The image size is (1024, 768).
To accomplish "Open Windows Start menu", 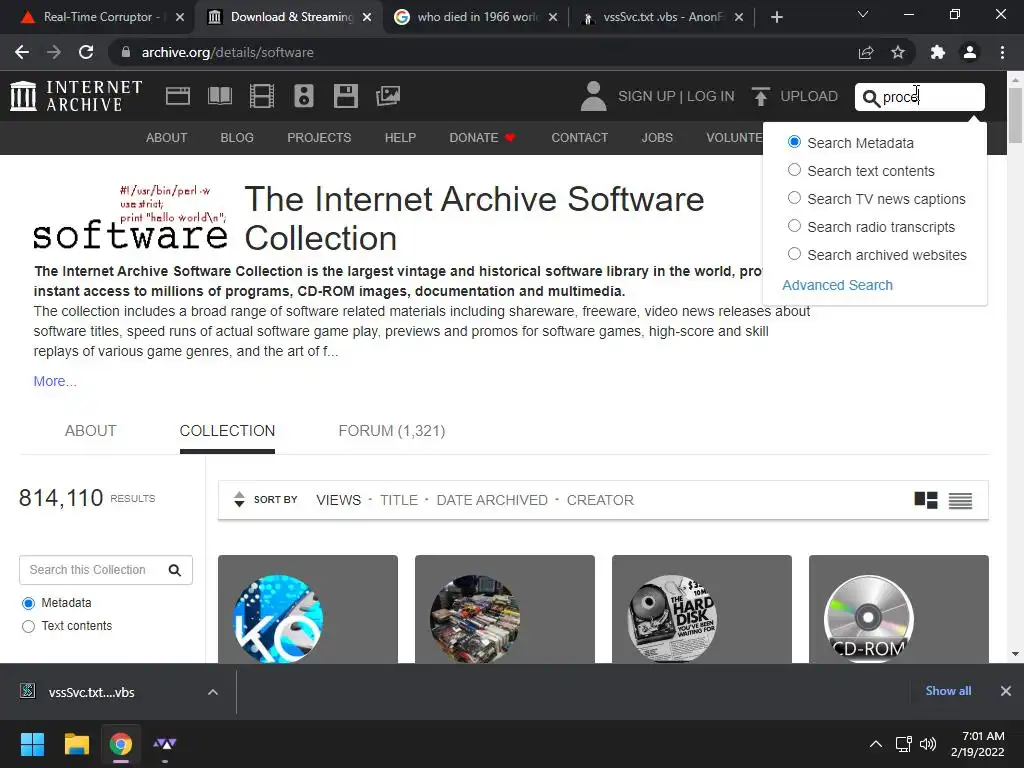I will coord(32,744).
